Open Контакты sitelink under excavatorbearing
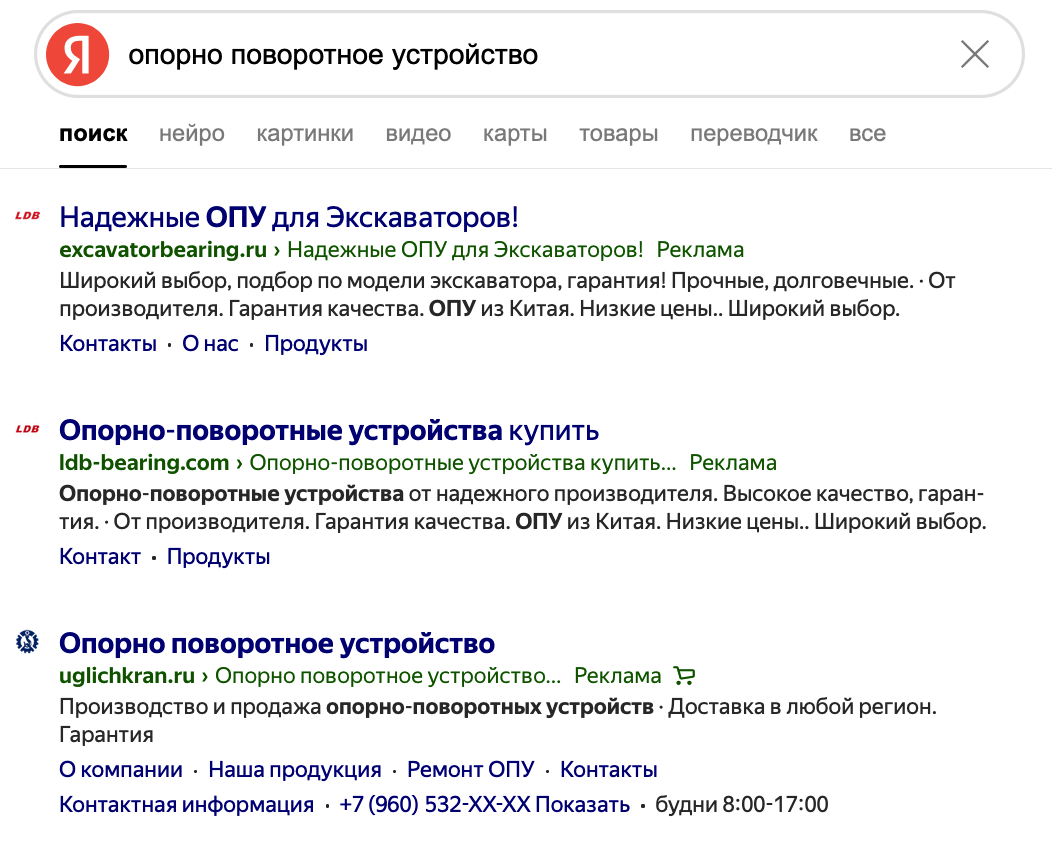Viewport: 1052px width, 846px height. point(108,343)
